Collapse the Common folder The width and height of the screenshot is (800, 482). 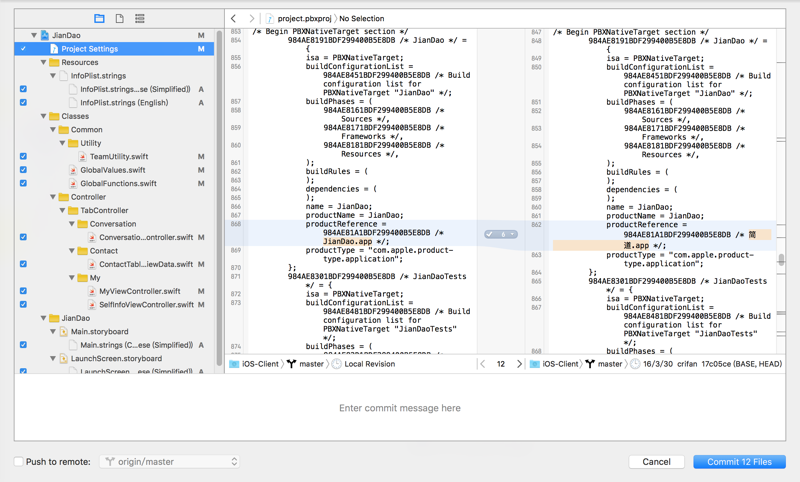tap(53, 130)
